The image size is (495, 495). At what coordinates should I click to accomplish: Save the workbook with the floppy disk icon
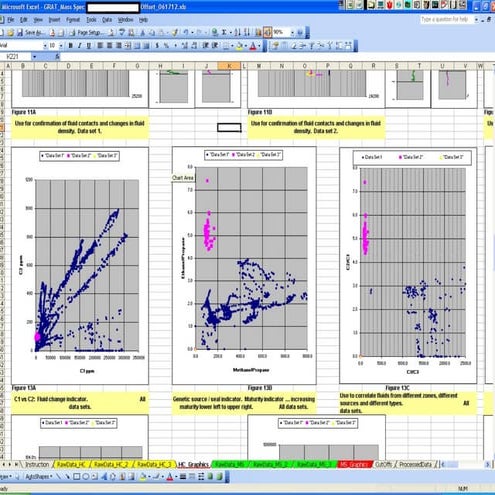coord(20,32)
